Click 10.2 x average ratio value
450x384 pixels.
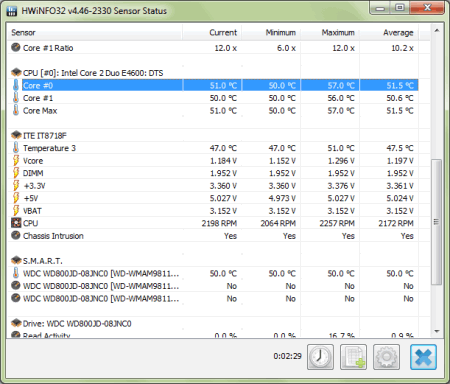tap(402, 48)
